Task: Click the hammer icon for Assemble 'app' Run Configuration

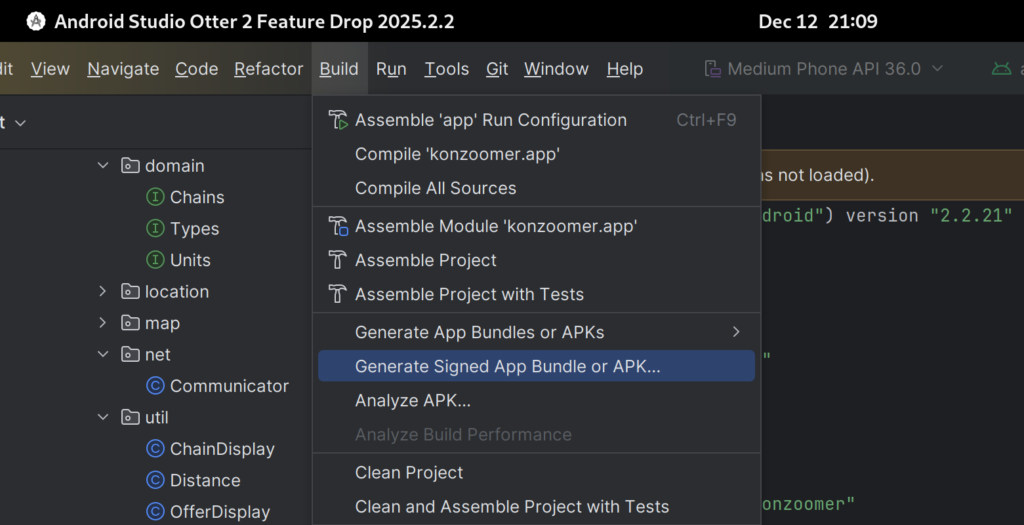Action: [x=338, y=120]
